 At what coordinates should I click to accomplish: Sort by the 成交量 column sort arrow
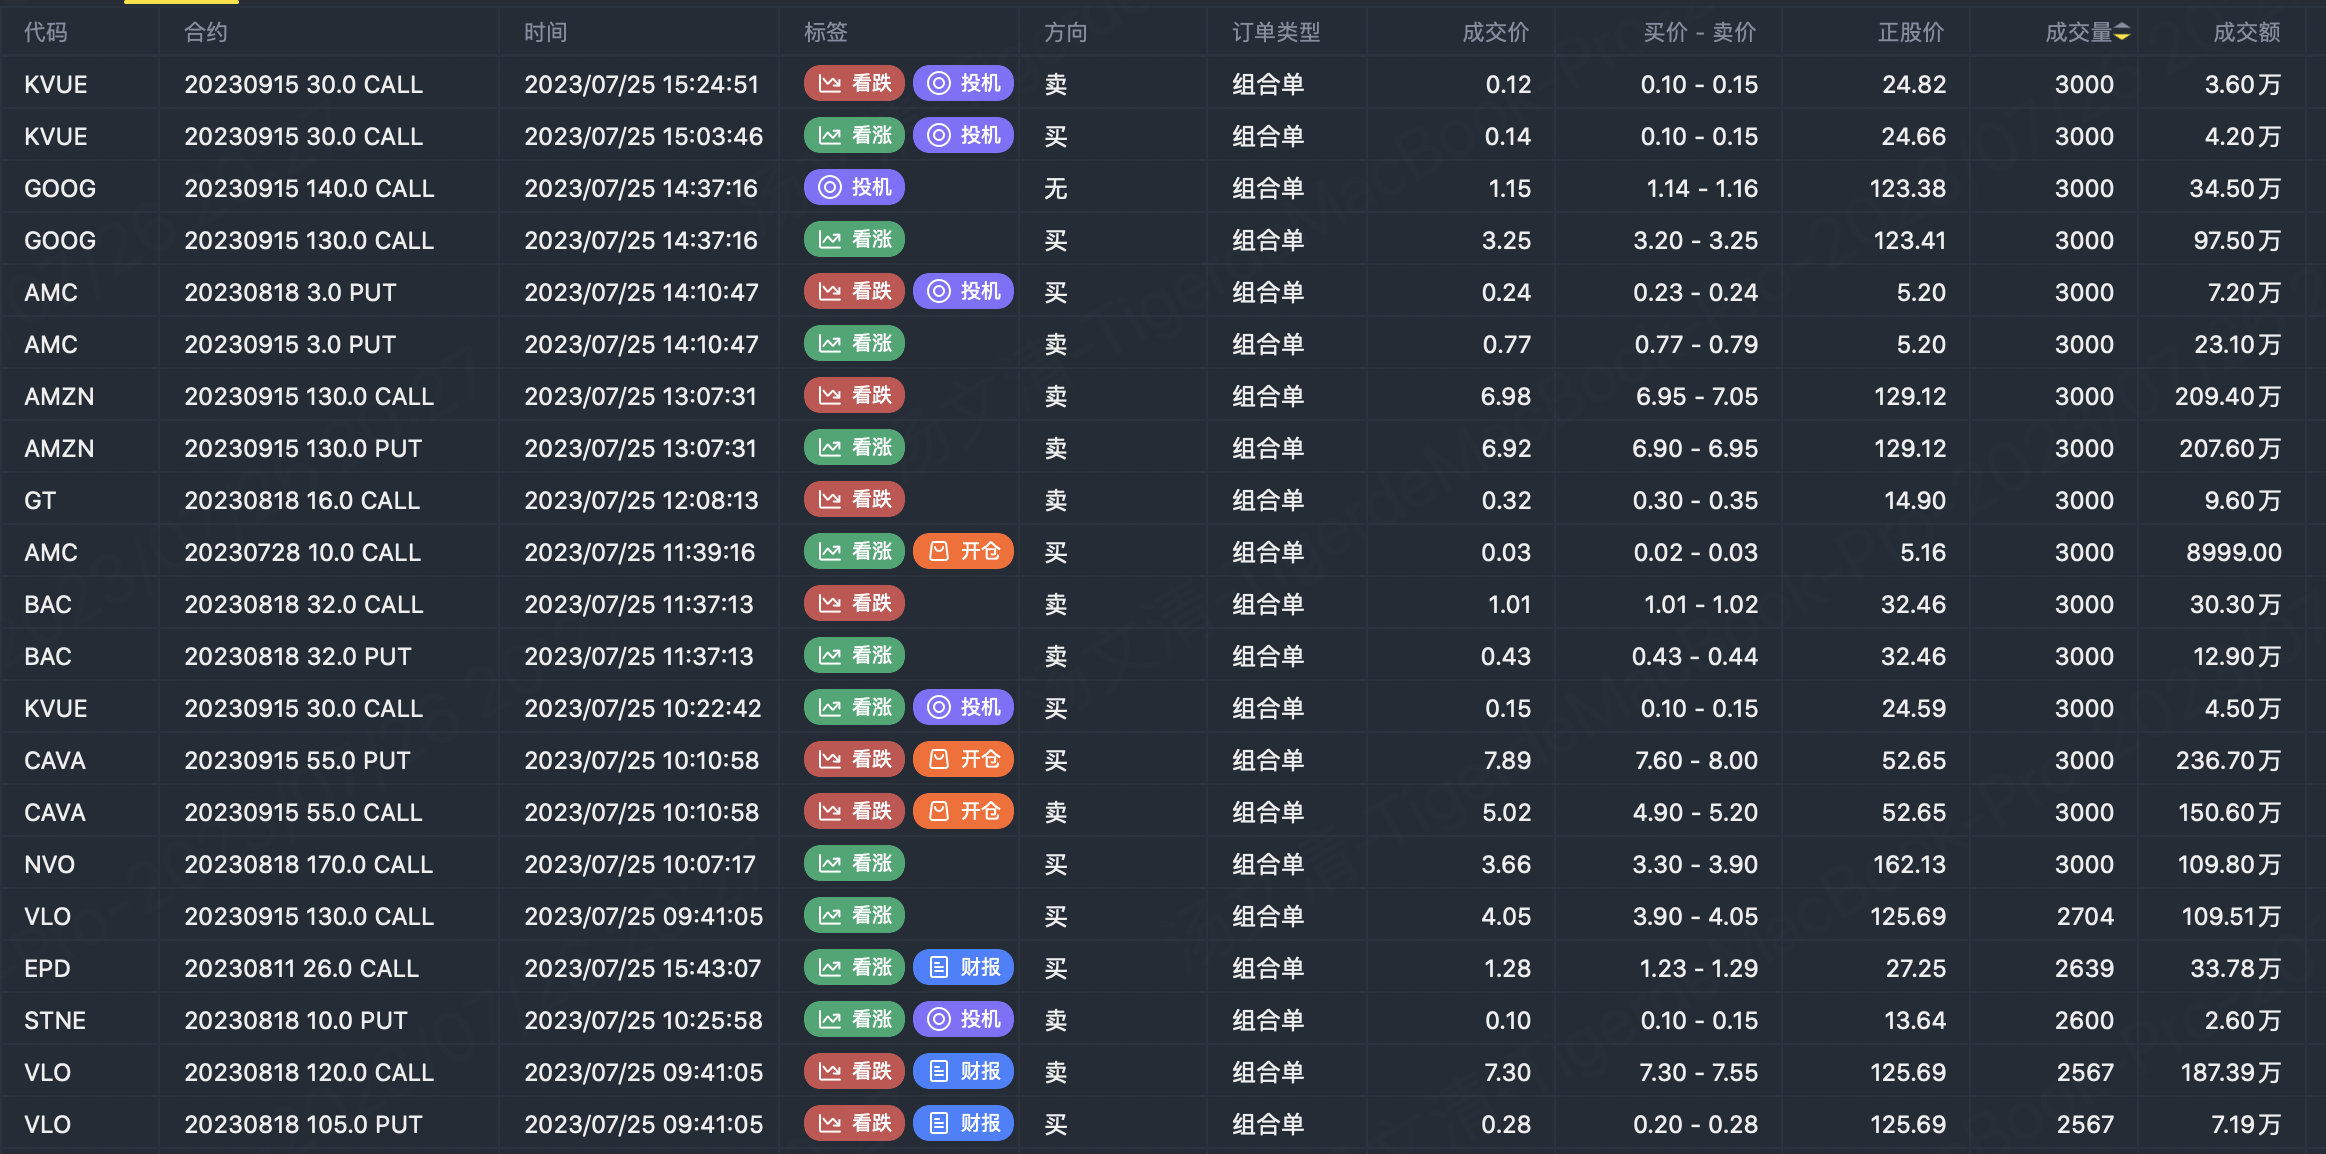[2122, 33]
